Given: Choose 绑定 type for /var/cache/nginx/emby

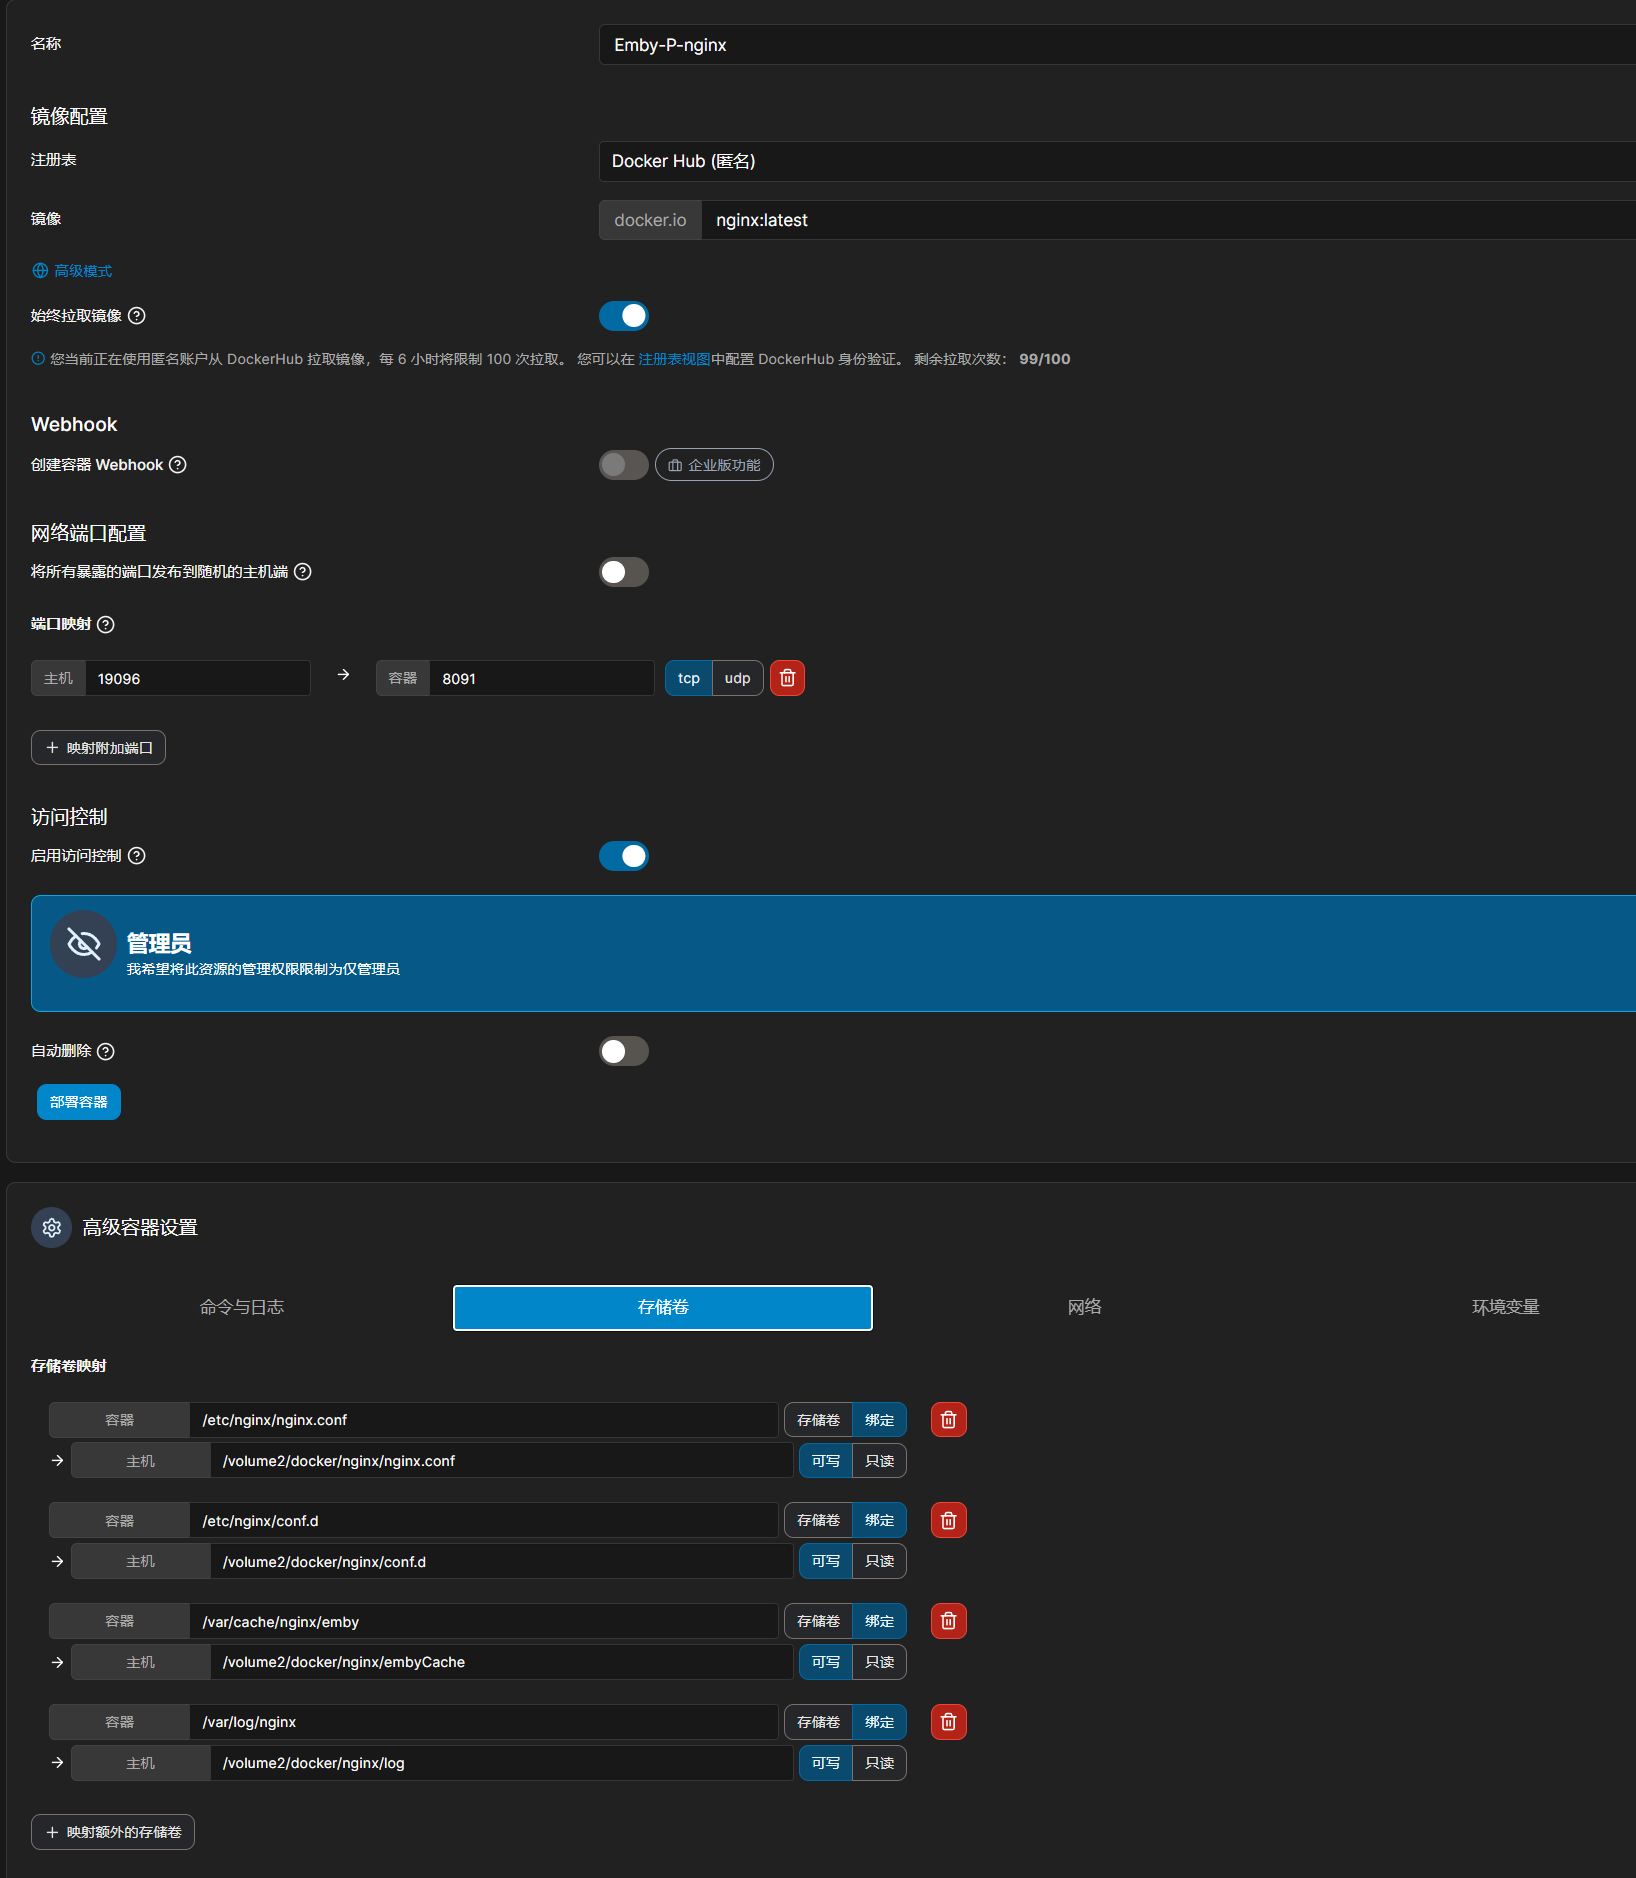Looking at the screenshot, I should 880,1621.
